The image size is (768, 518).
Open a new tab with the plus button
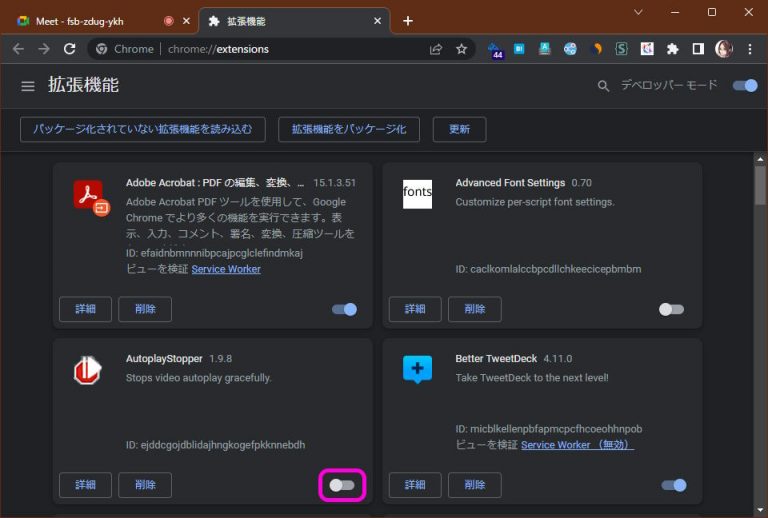(408, 21)
